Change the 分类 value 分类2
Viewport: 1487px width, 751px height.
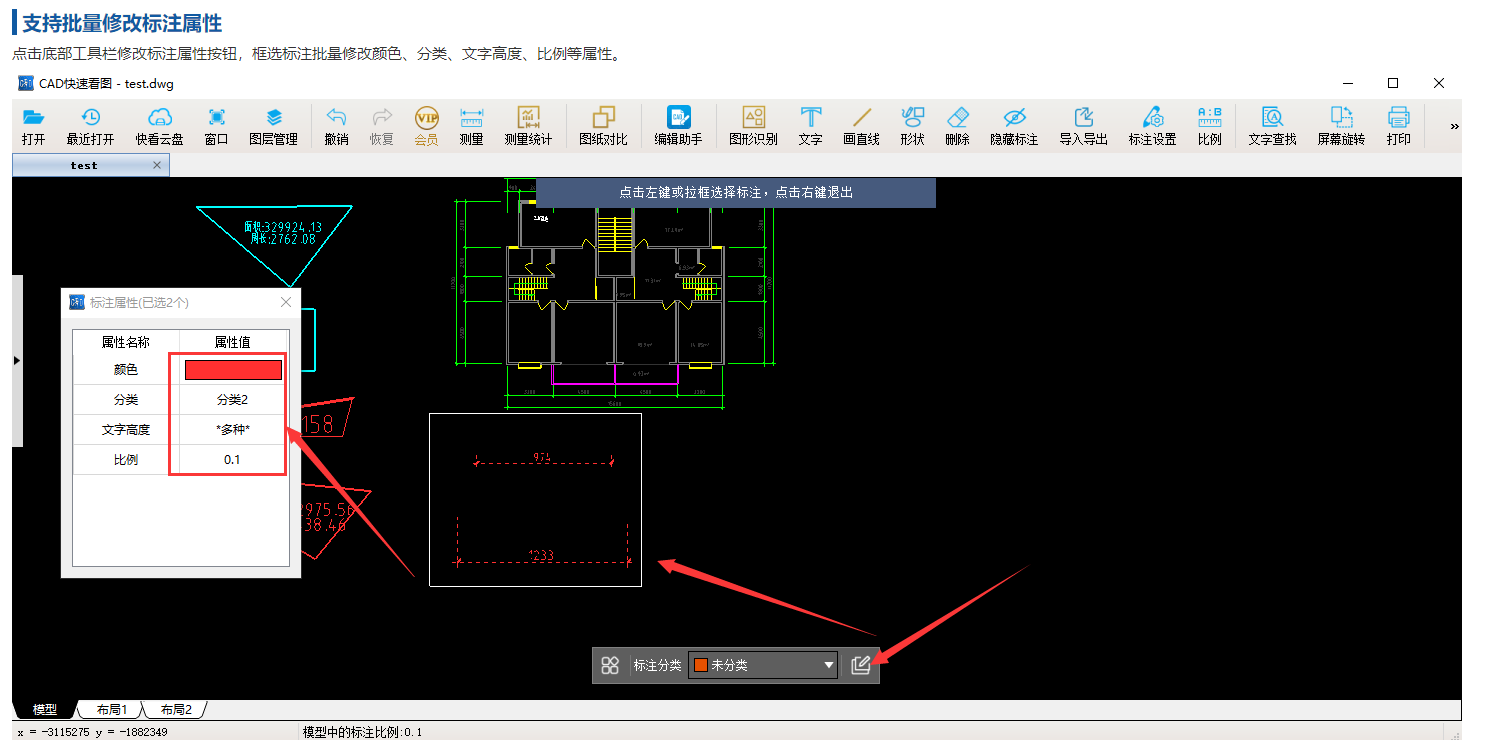233,400
